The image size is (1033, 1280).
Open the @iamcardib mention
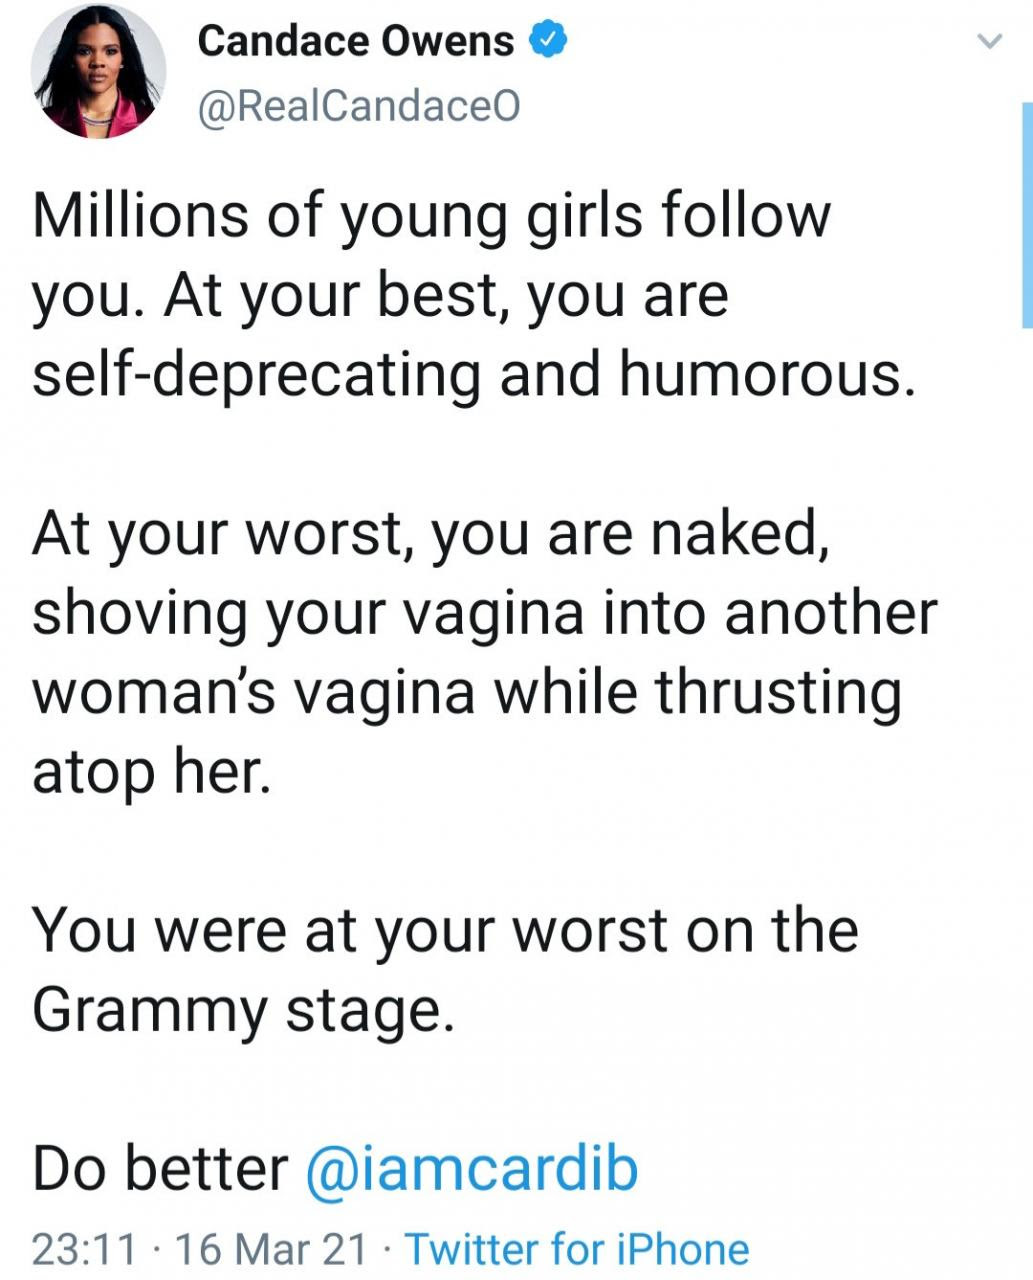[471, 1168]
